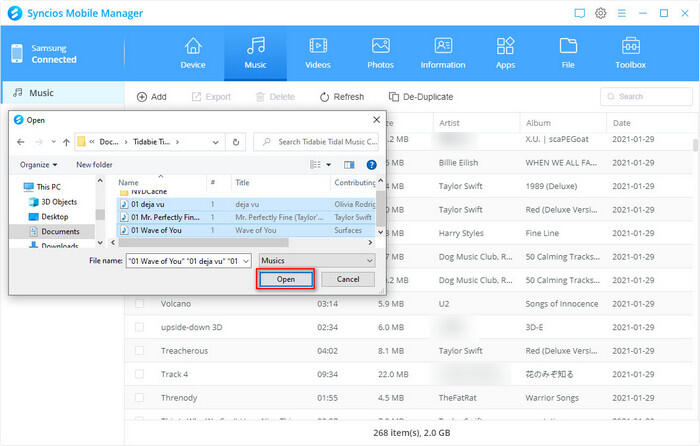Image resolution: width=700 pixels, height=446 pixels.
Task: Switch to the Music tab
Action: 255,54
